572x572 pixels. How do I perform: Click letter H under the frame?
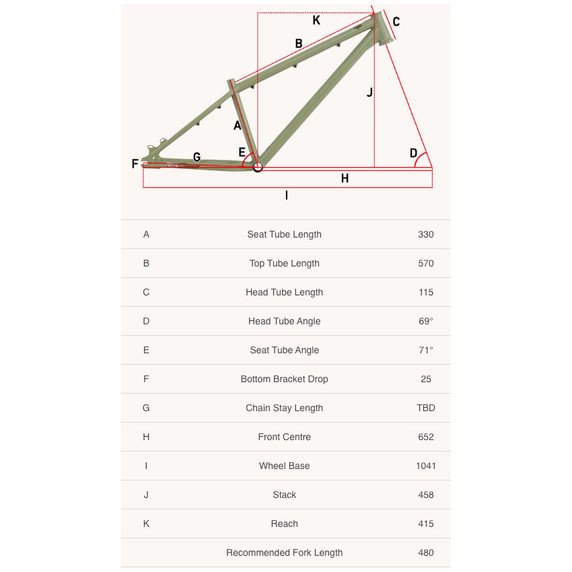[x=345, y=178]
